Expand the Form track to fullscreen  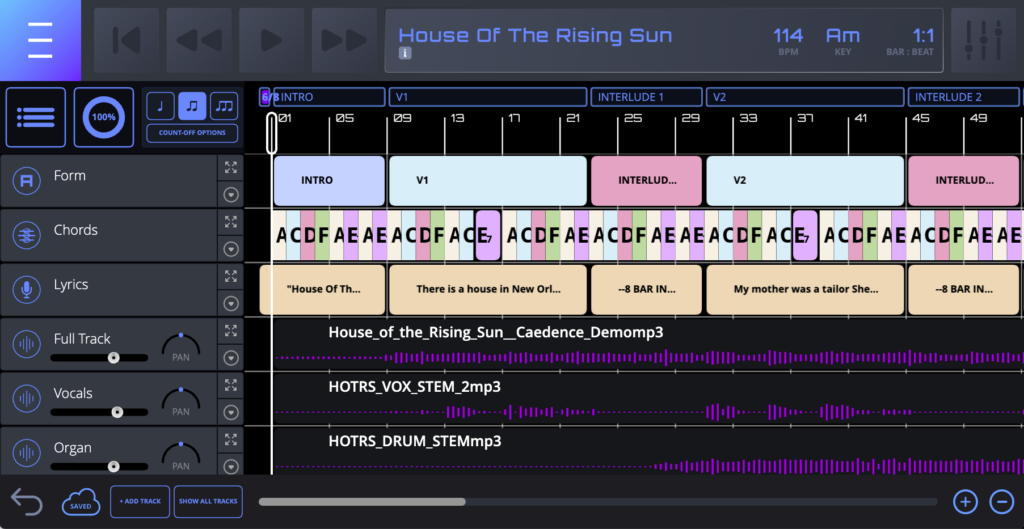click(x=231, y=167)
